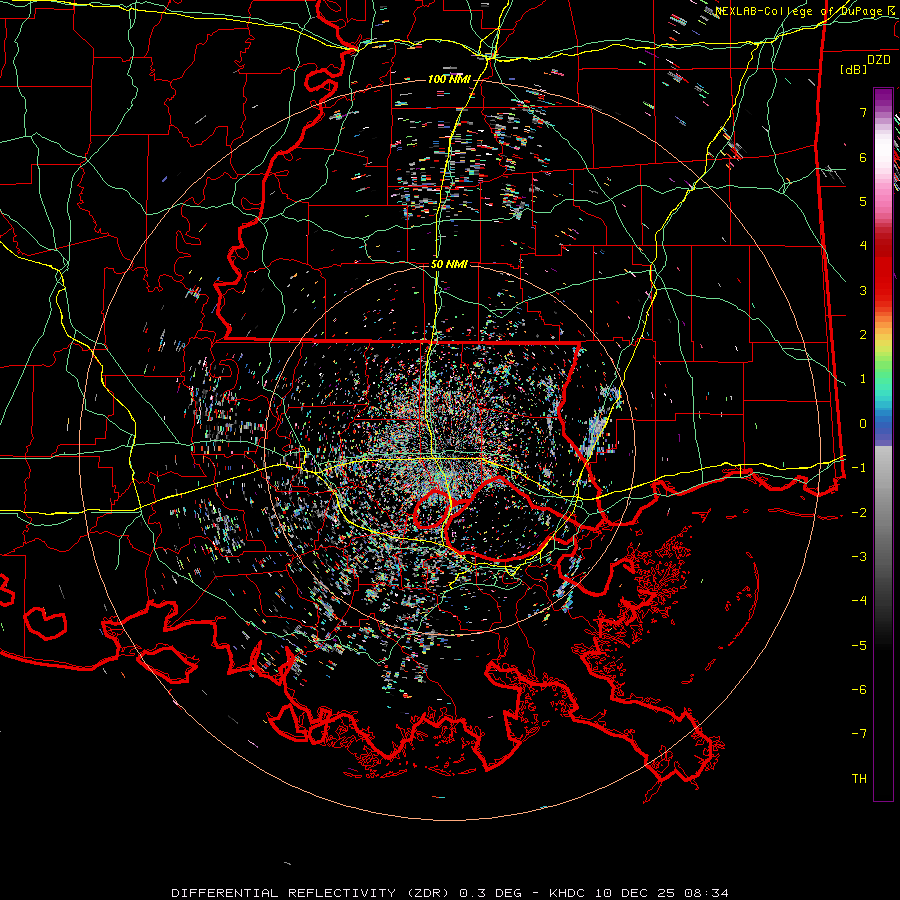900x900 pixels.
Task: Click the 1 value on the dB scale
Action: (863, 379)
